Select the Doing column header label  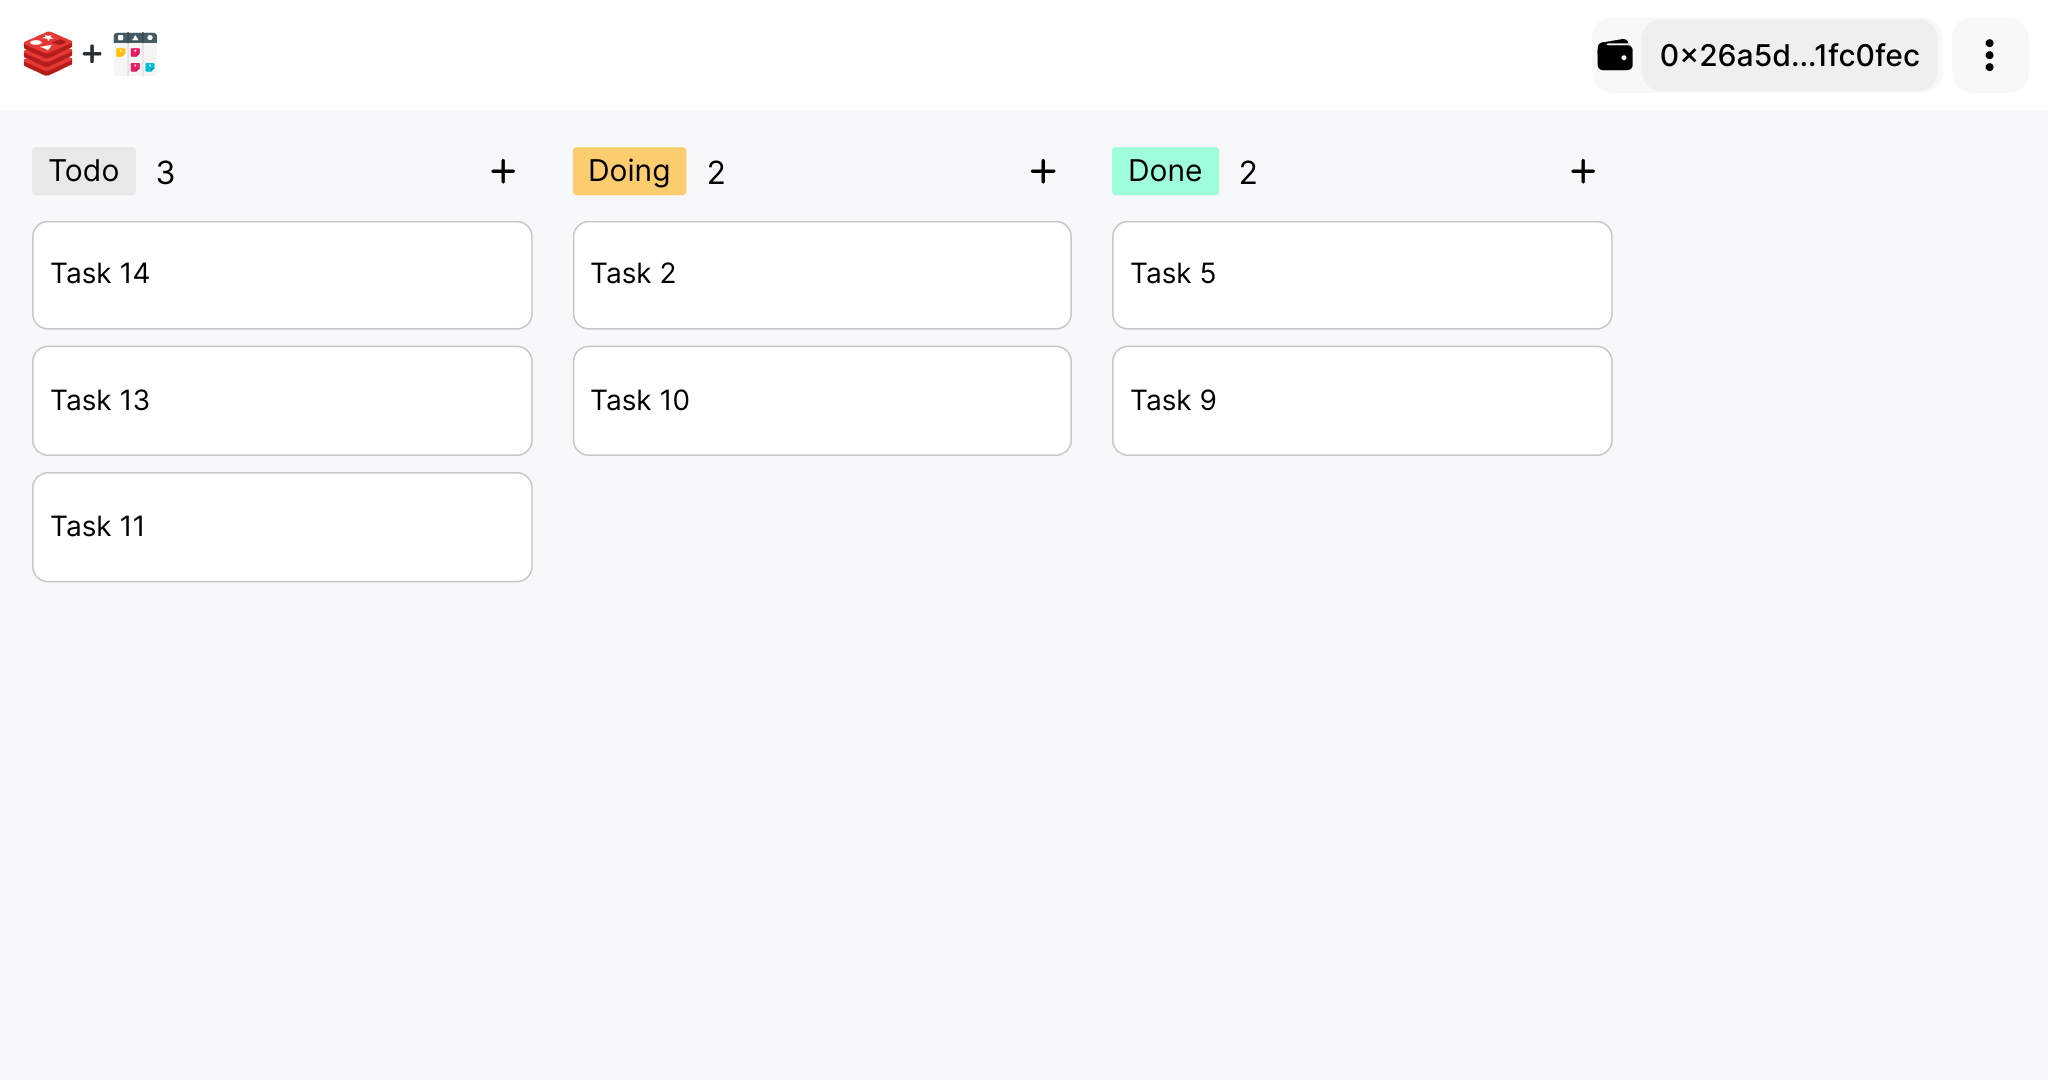click(x=629, y=171)
